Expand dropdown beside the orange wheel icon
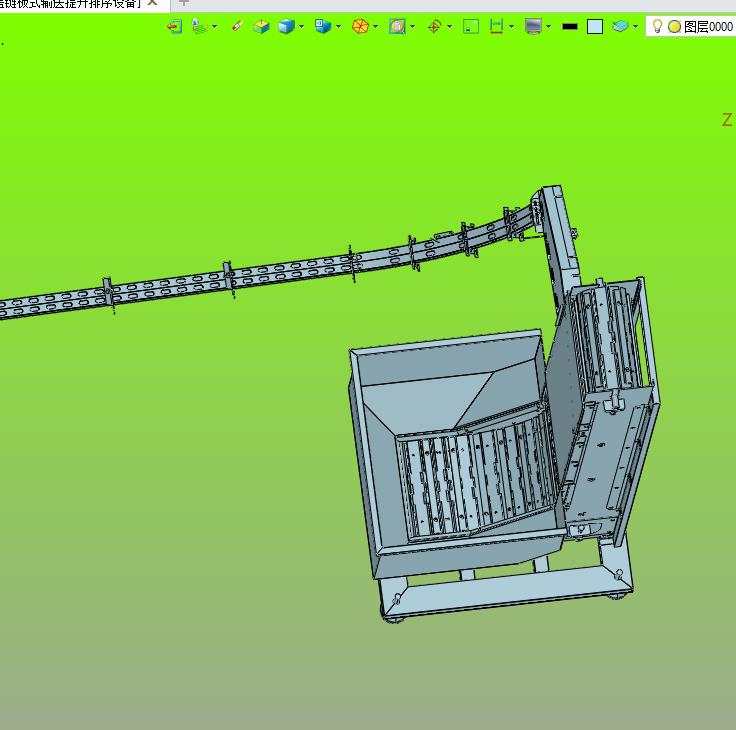The width and height of the screenshot is (736, 730). 375,27
